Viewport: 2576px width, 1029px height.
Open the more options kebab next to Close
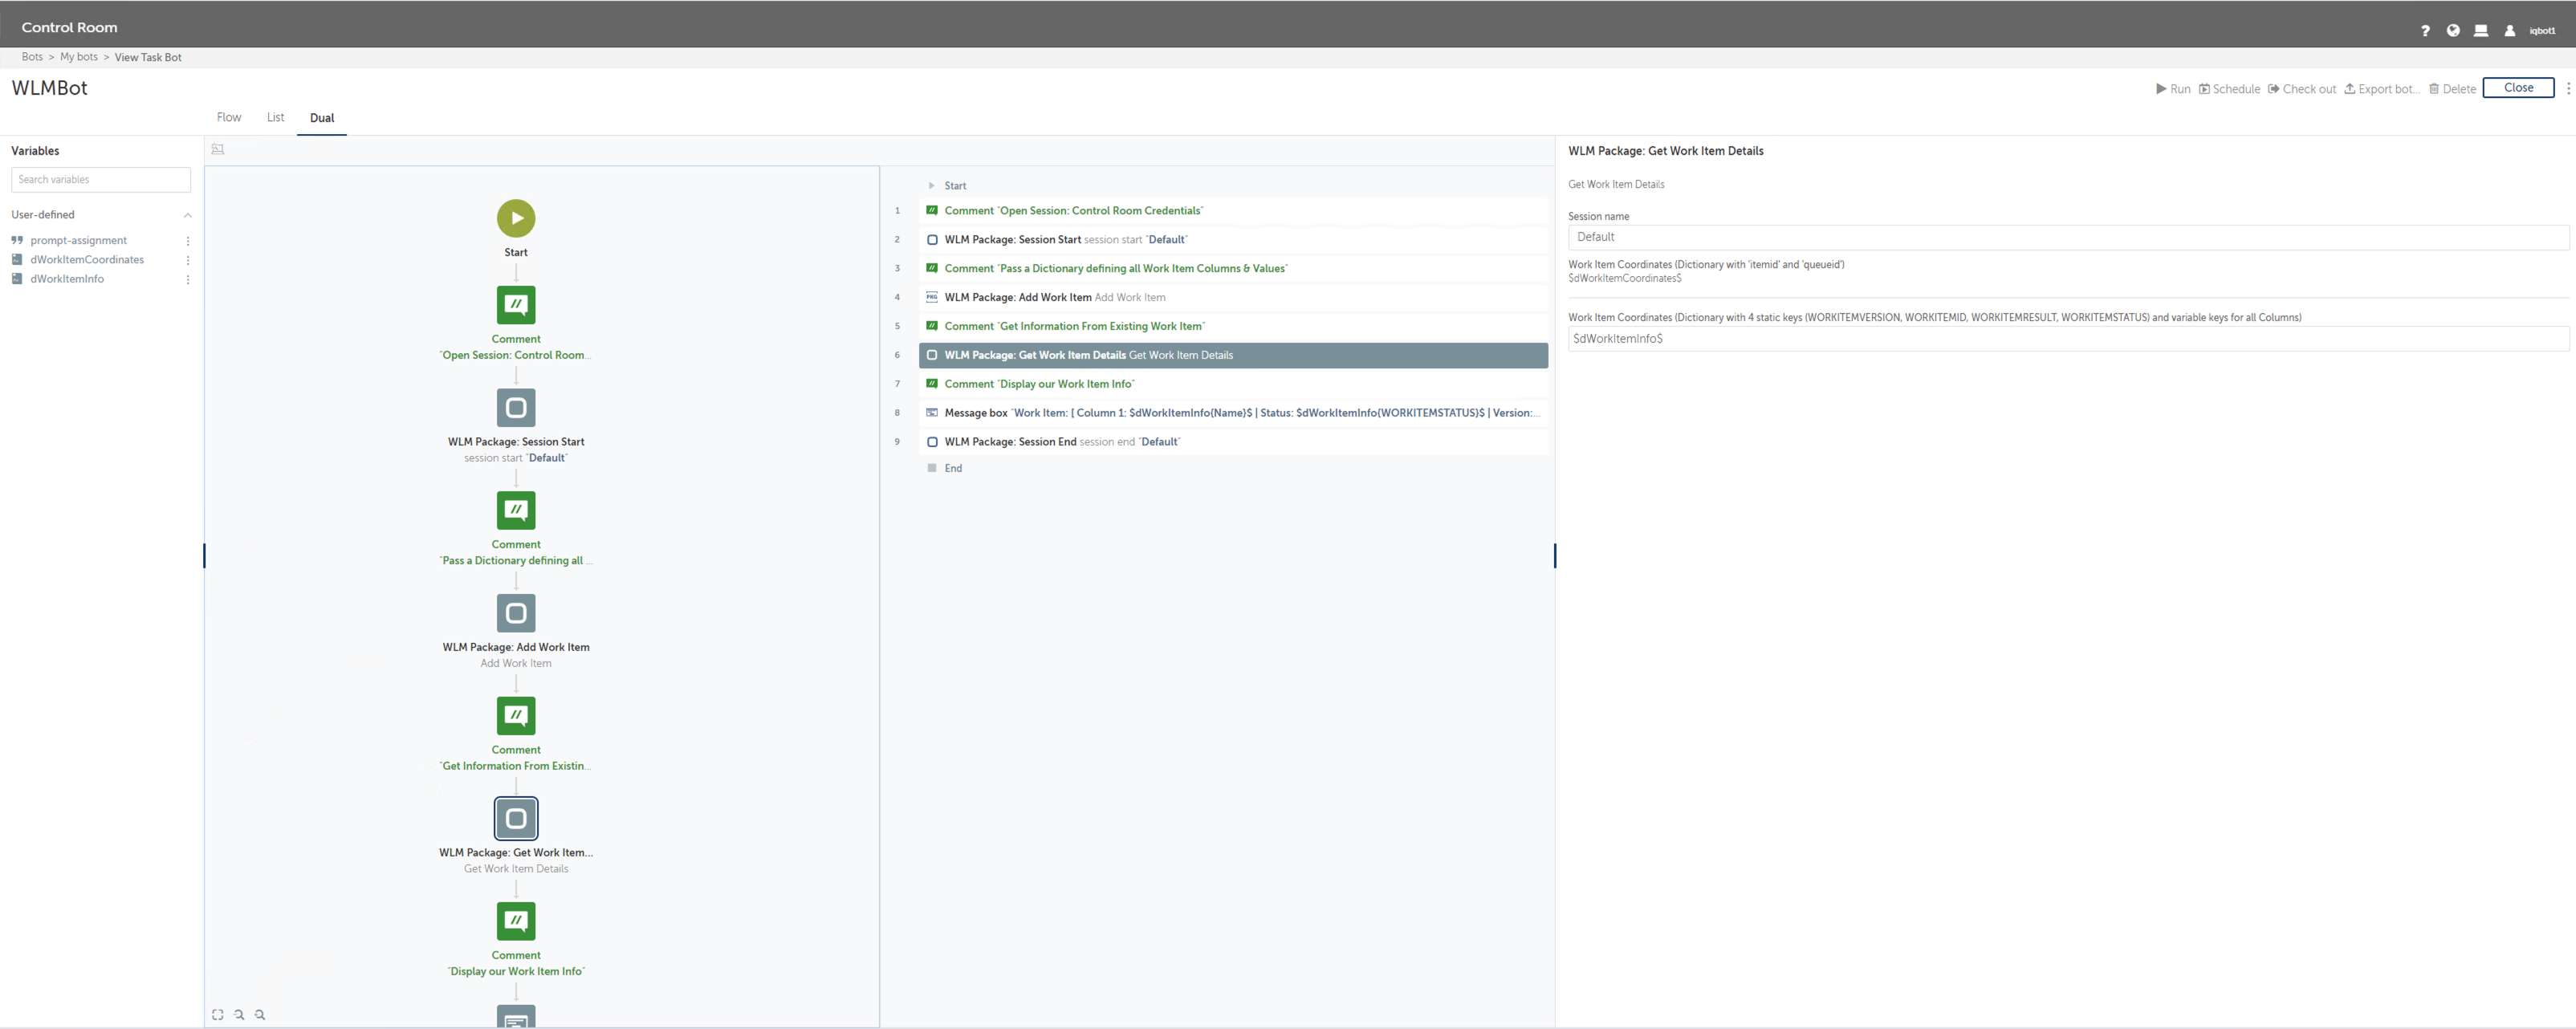click(x=2567, y=88)
